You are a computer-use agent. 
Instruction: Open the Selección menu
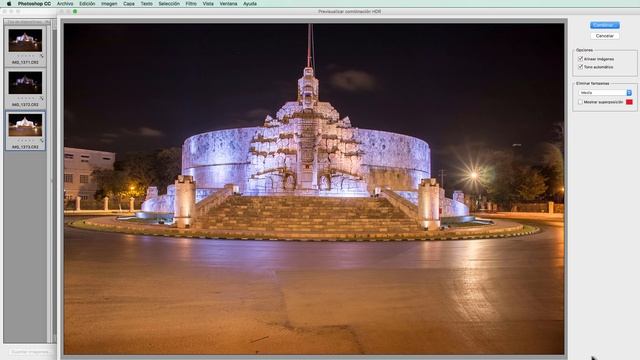(x=169, y=4)
